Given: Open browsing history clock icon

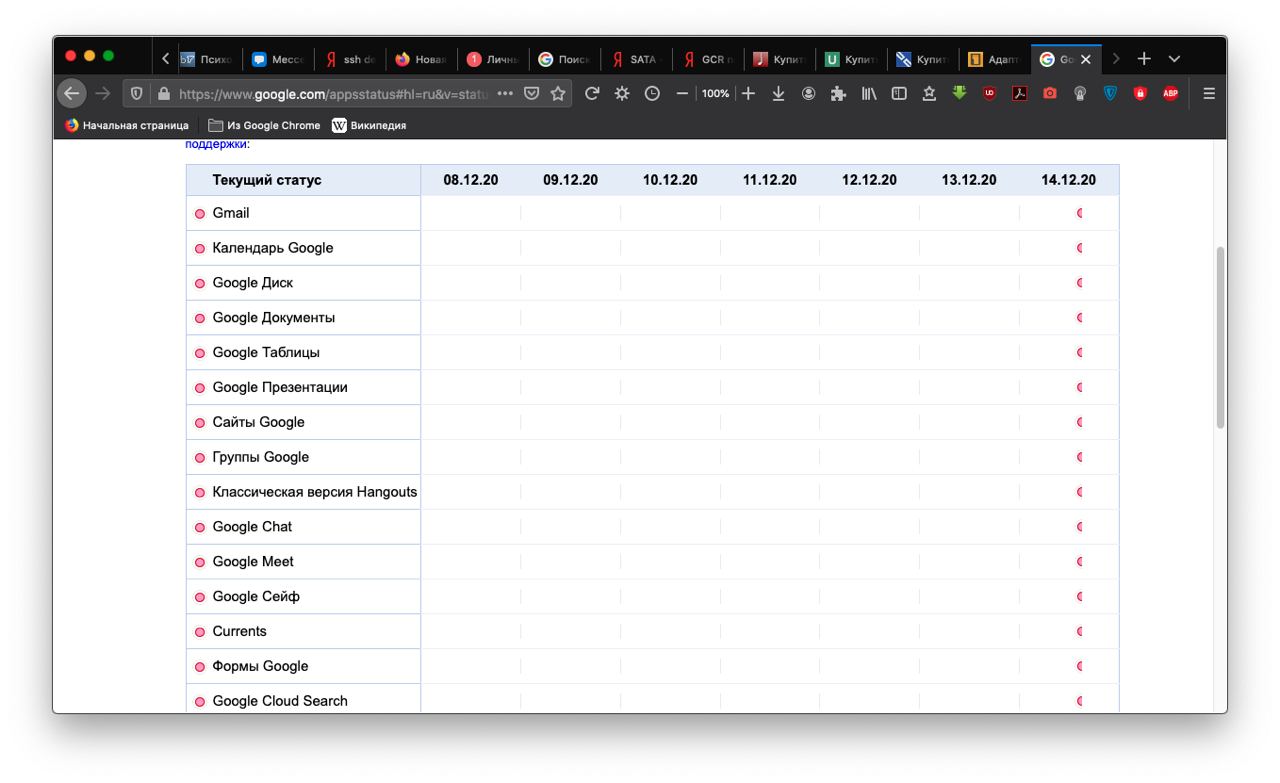Looking at the screenshot, I should [x=652, y=94].
